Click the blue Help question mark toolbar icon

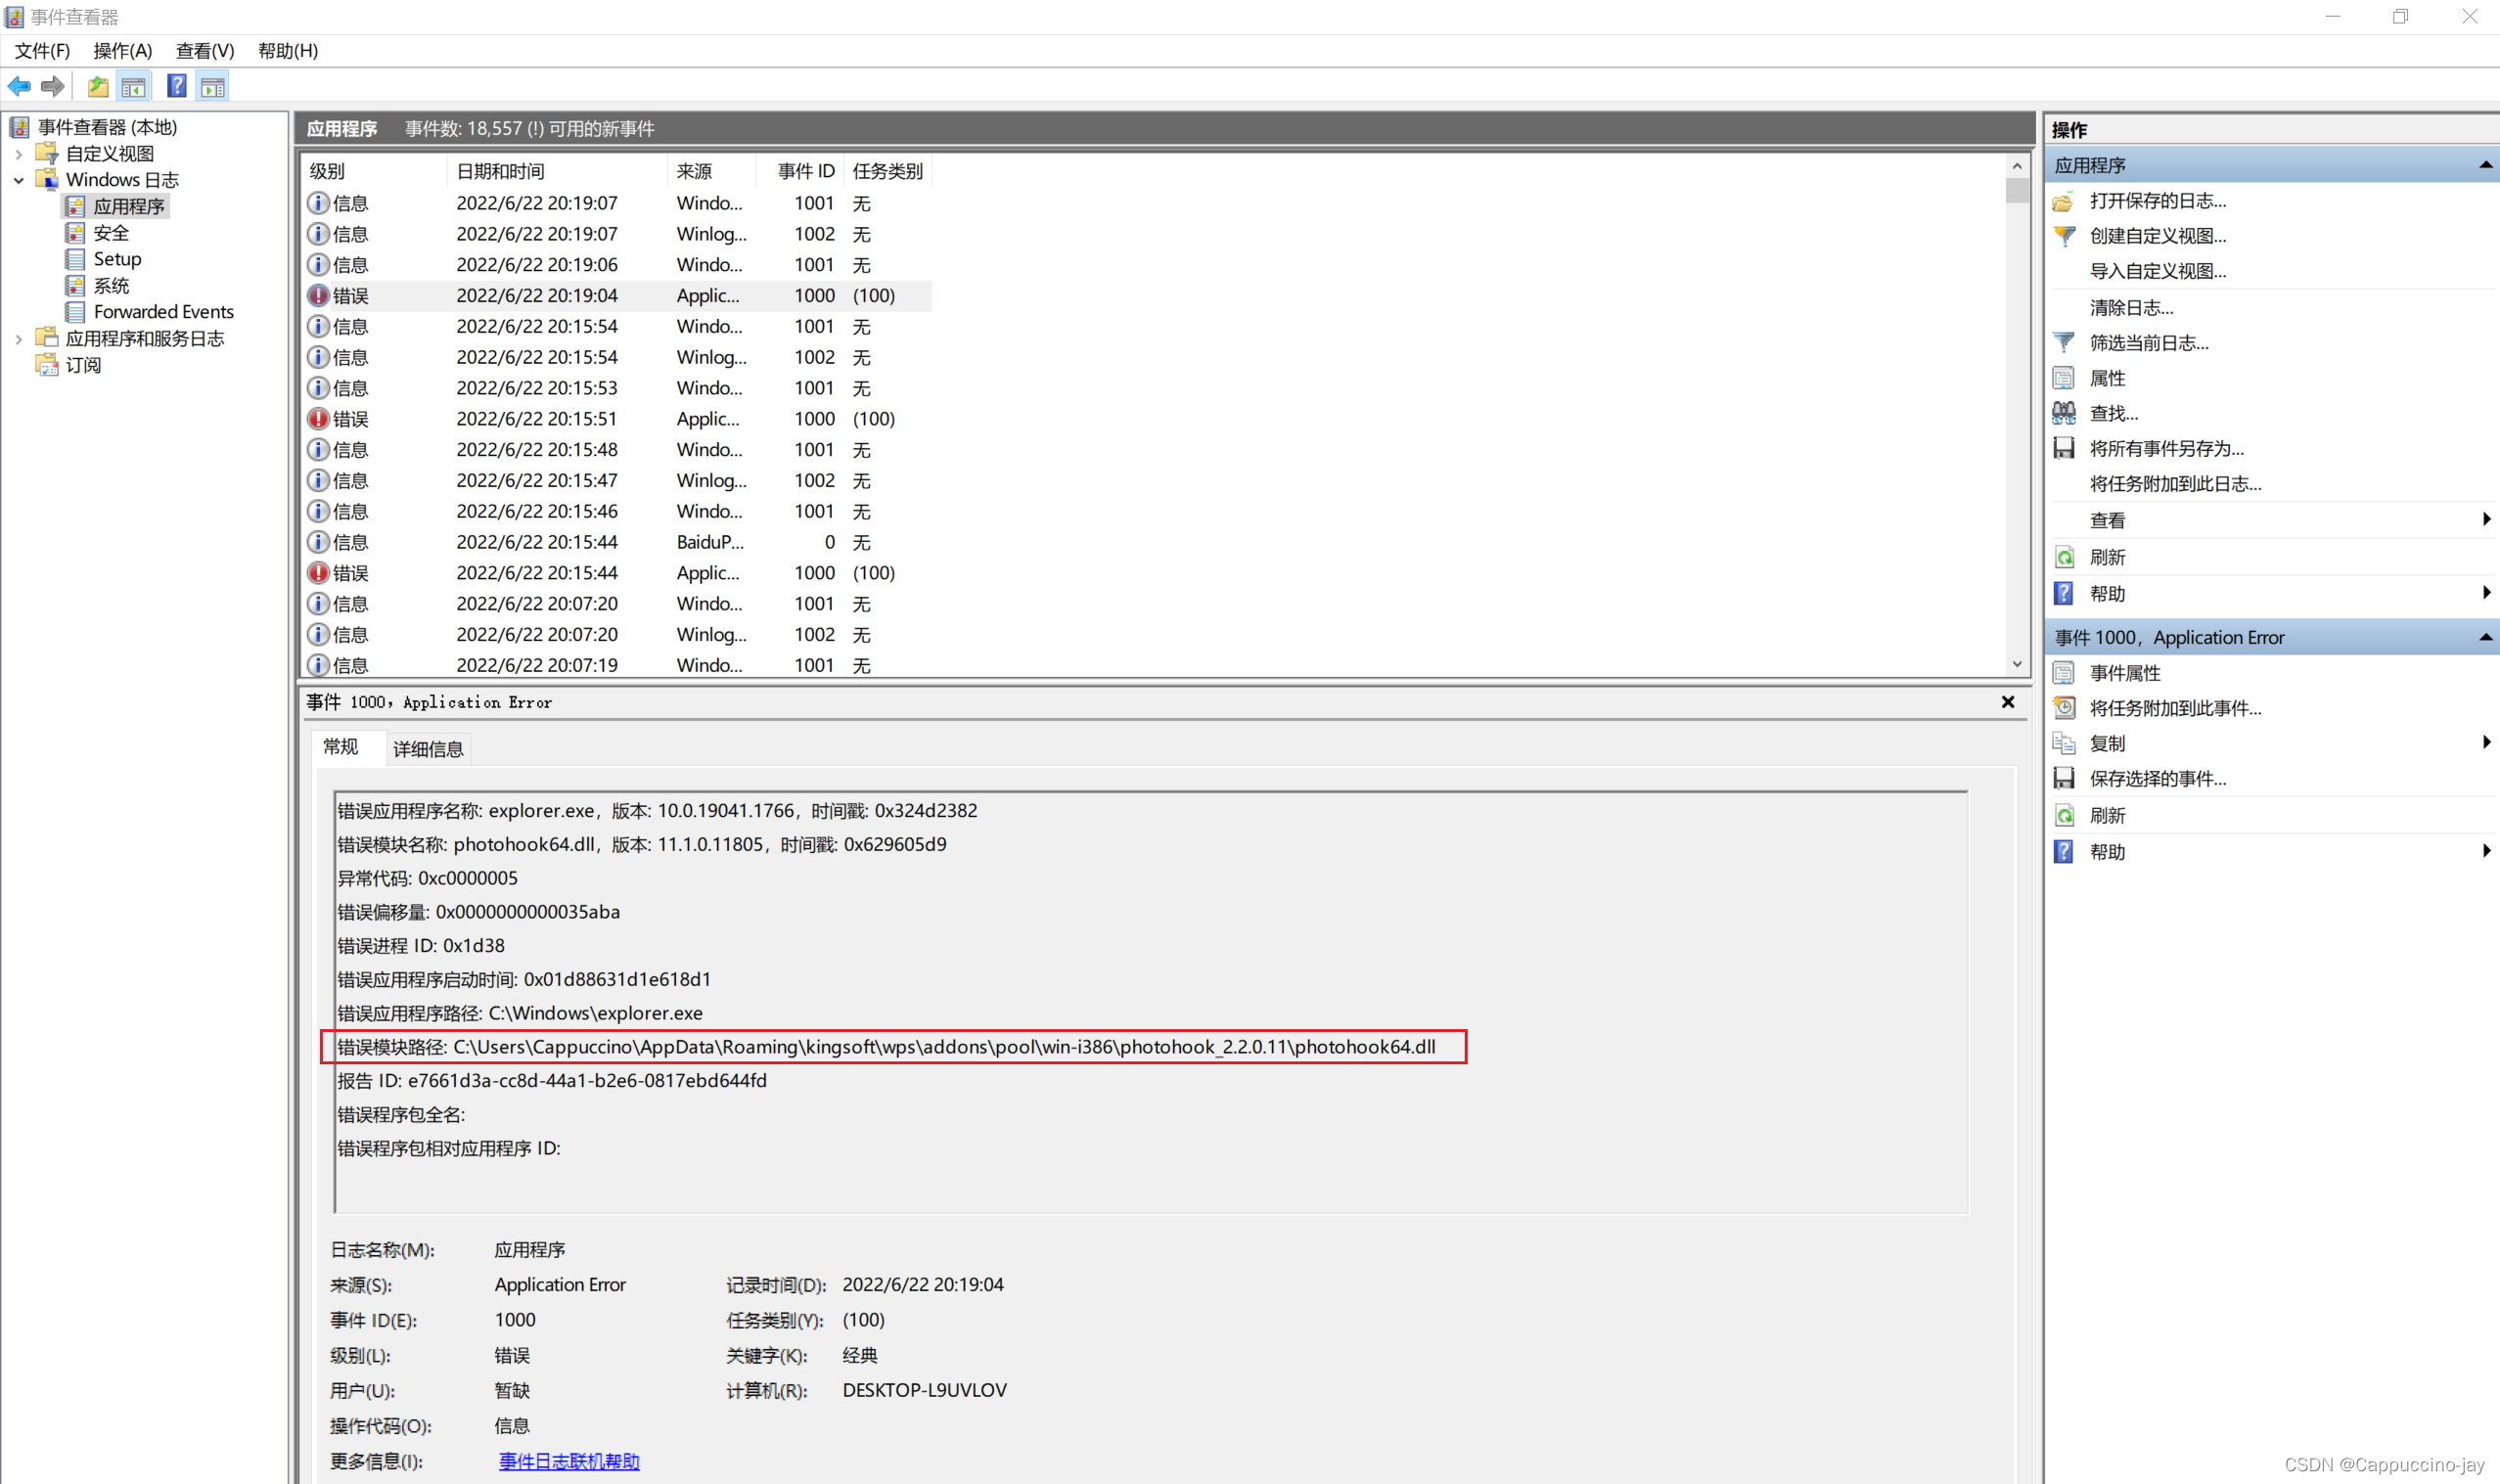(176, 86)
